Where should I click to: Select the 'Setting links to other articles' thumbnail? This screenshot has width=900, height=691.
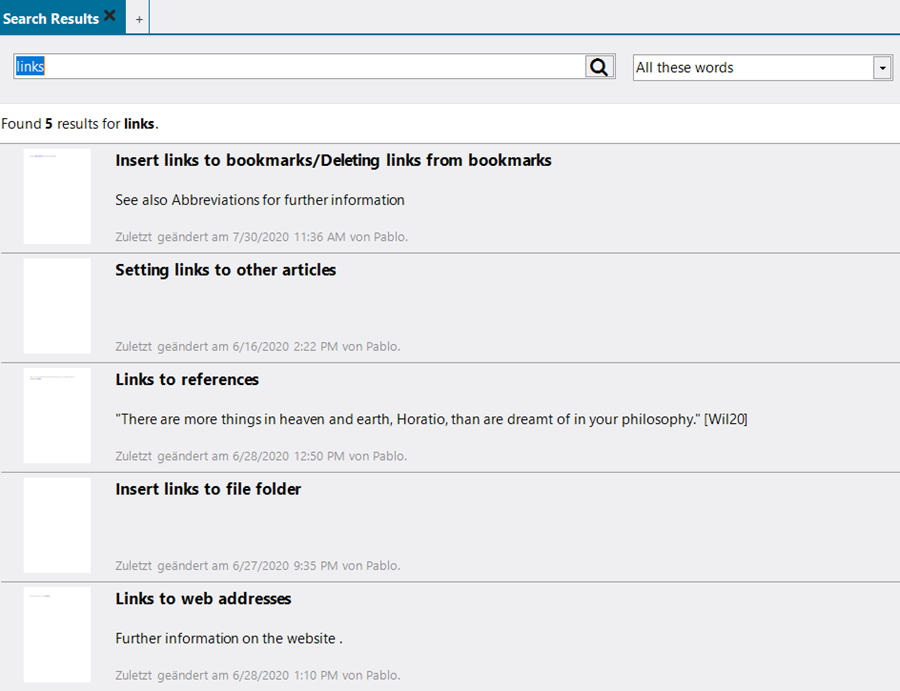click(x=57, y=306)
